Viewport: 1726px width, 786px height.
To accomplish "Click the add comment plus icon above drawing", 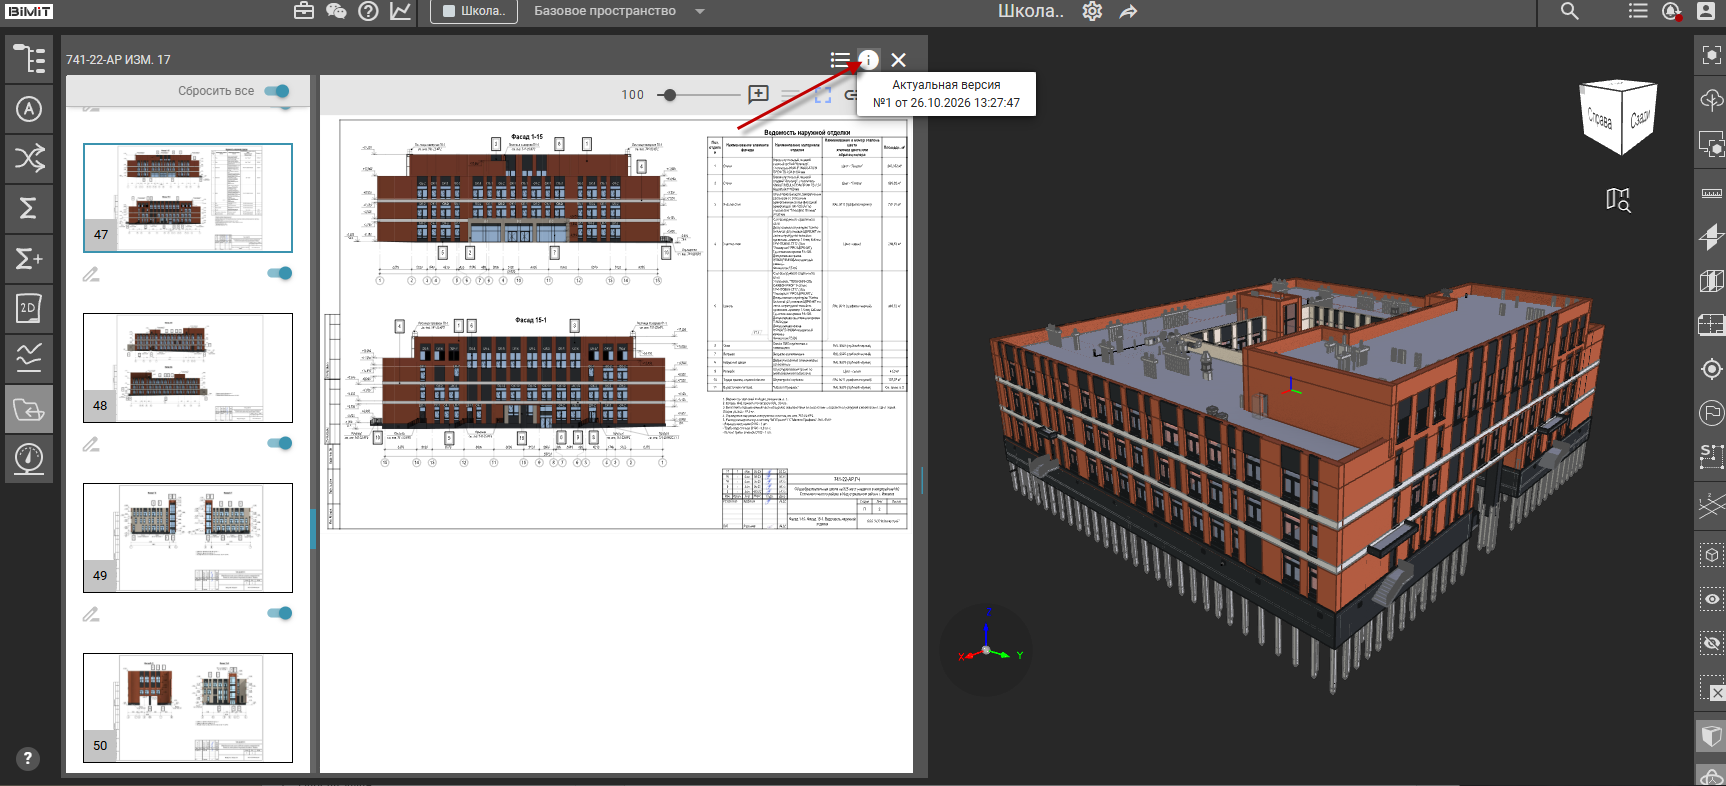I will coord(758,94).
